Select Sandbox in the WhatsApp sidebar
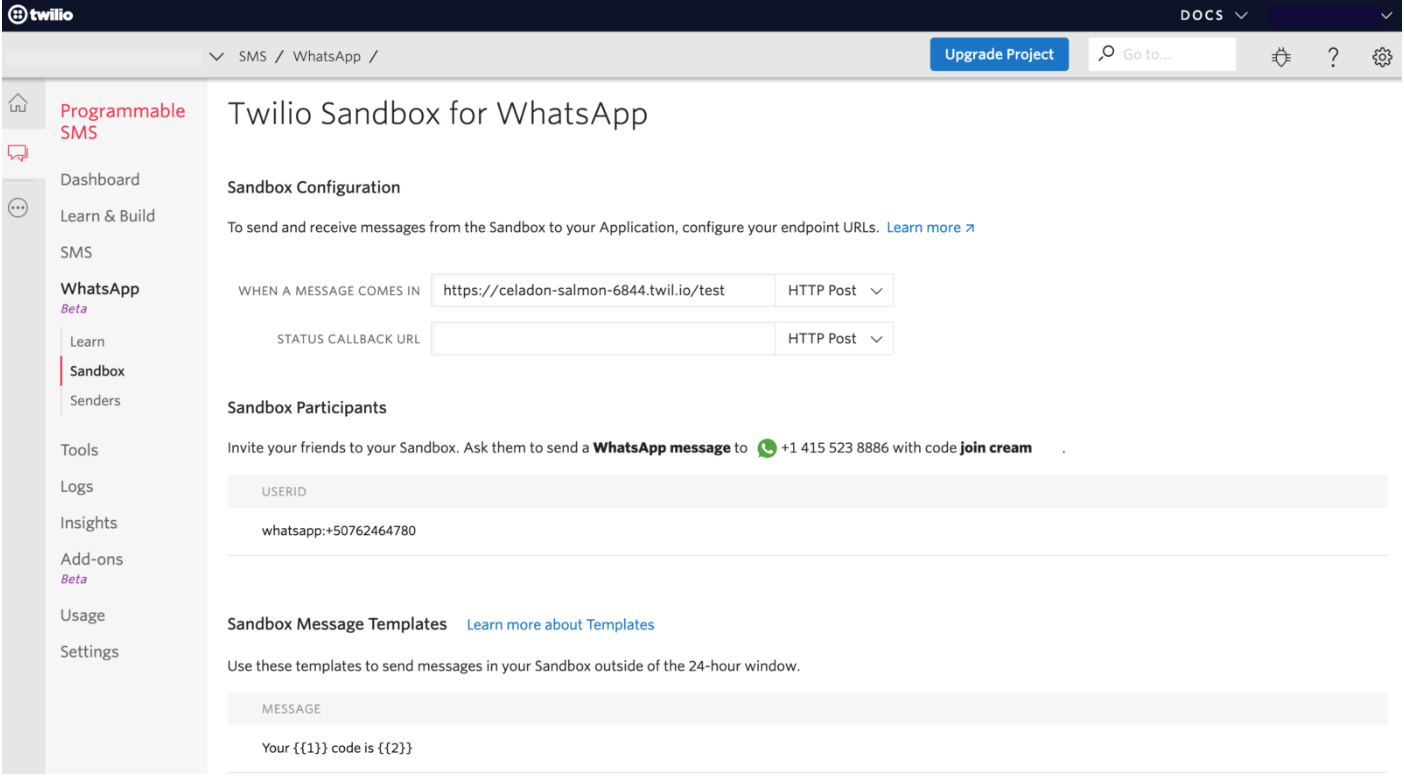The width and height of the screenshot is (1404, 776). coord(96,370)
